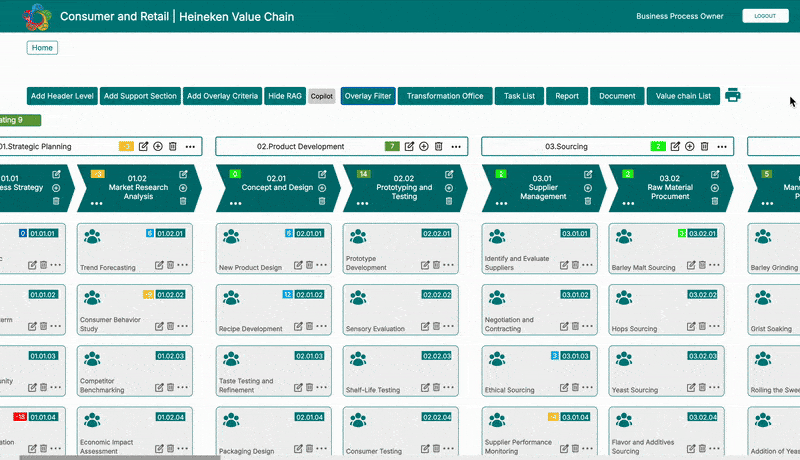Viewport: 800px width, 460px height.
Task: Edit the 01.02 Market Research Analysis step
Action: point(183,174)
